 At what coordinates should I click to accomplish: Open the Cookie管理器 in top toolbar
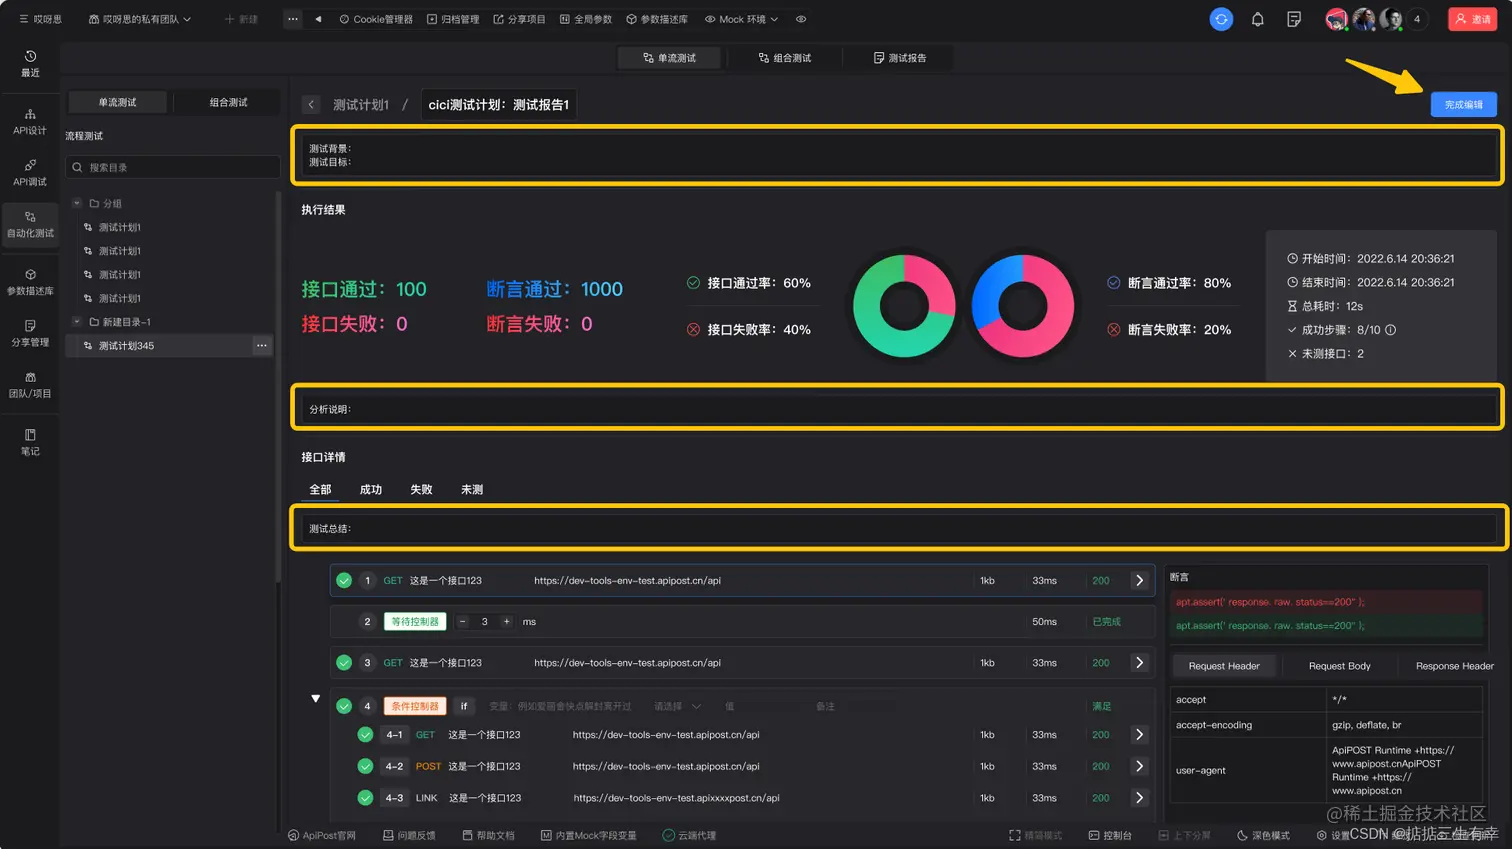[376, 19]
